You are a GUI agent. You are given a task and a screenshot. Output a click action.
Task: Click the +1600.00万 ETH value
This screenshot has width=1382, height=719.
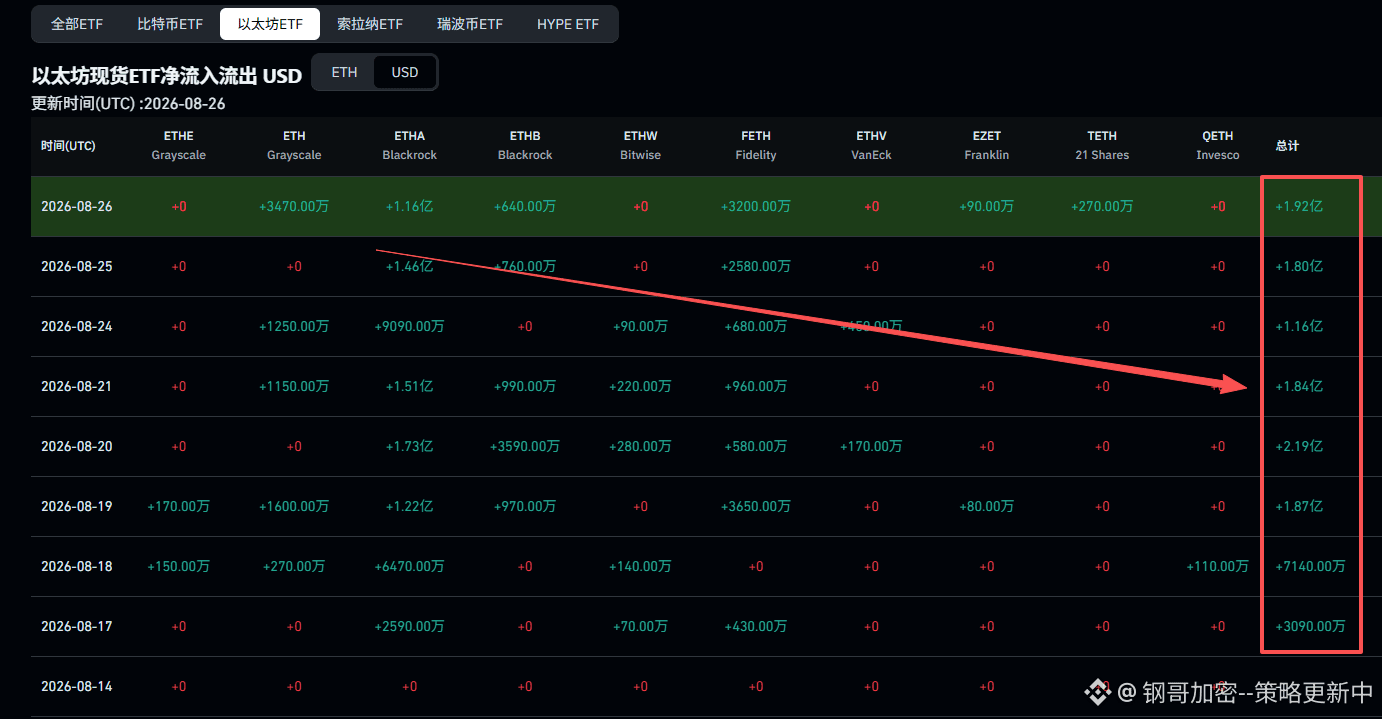[294, 506]
